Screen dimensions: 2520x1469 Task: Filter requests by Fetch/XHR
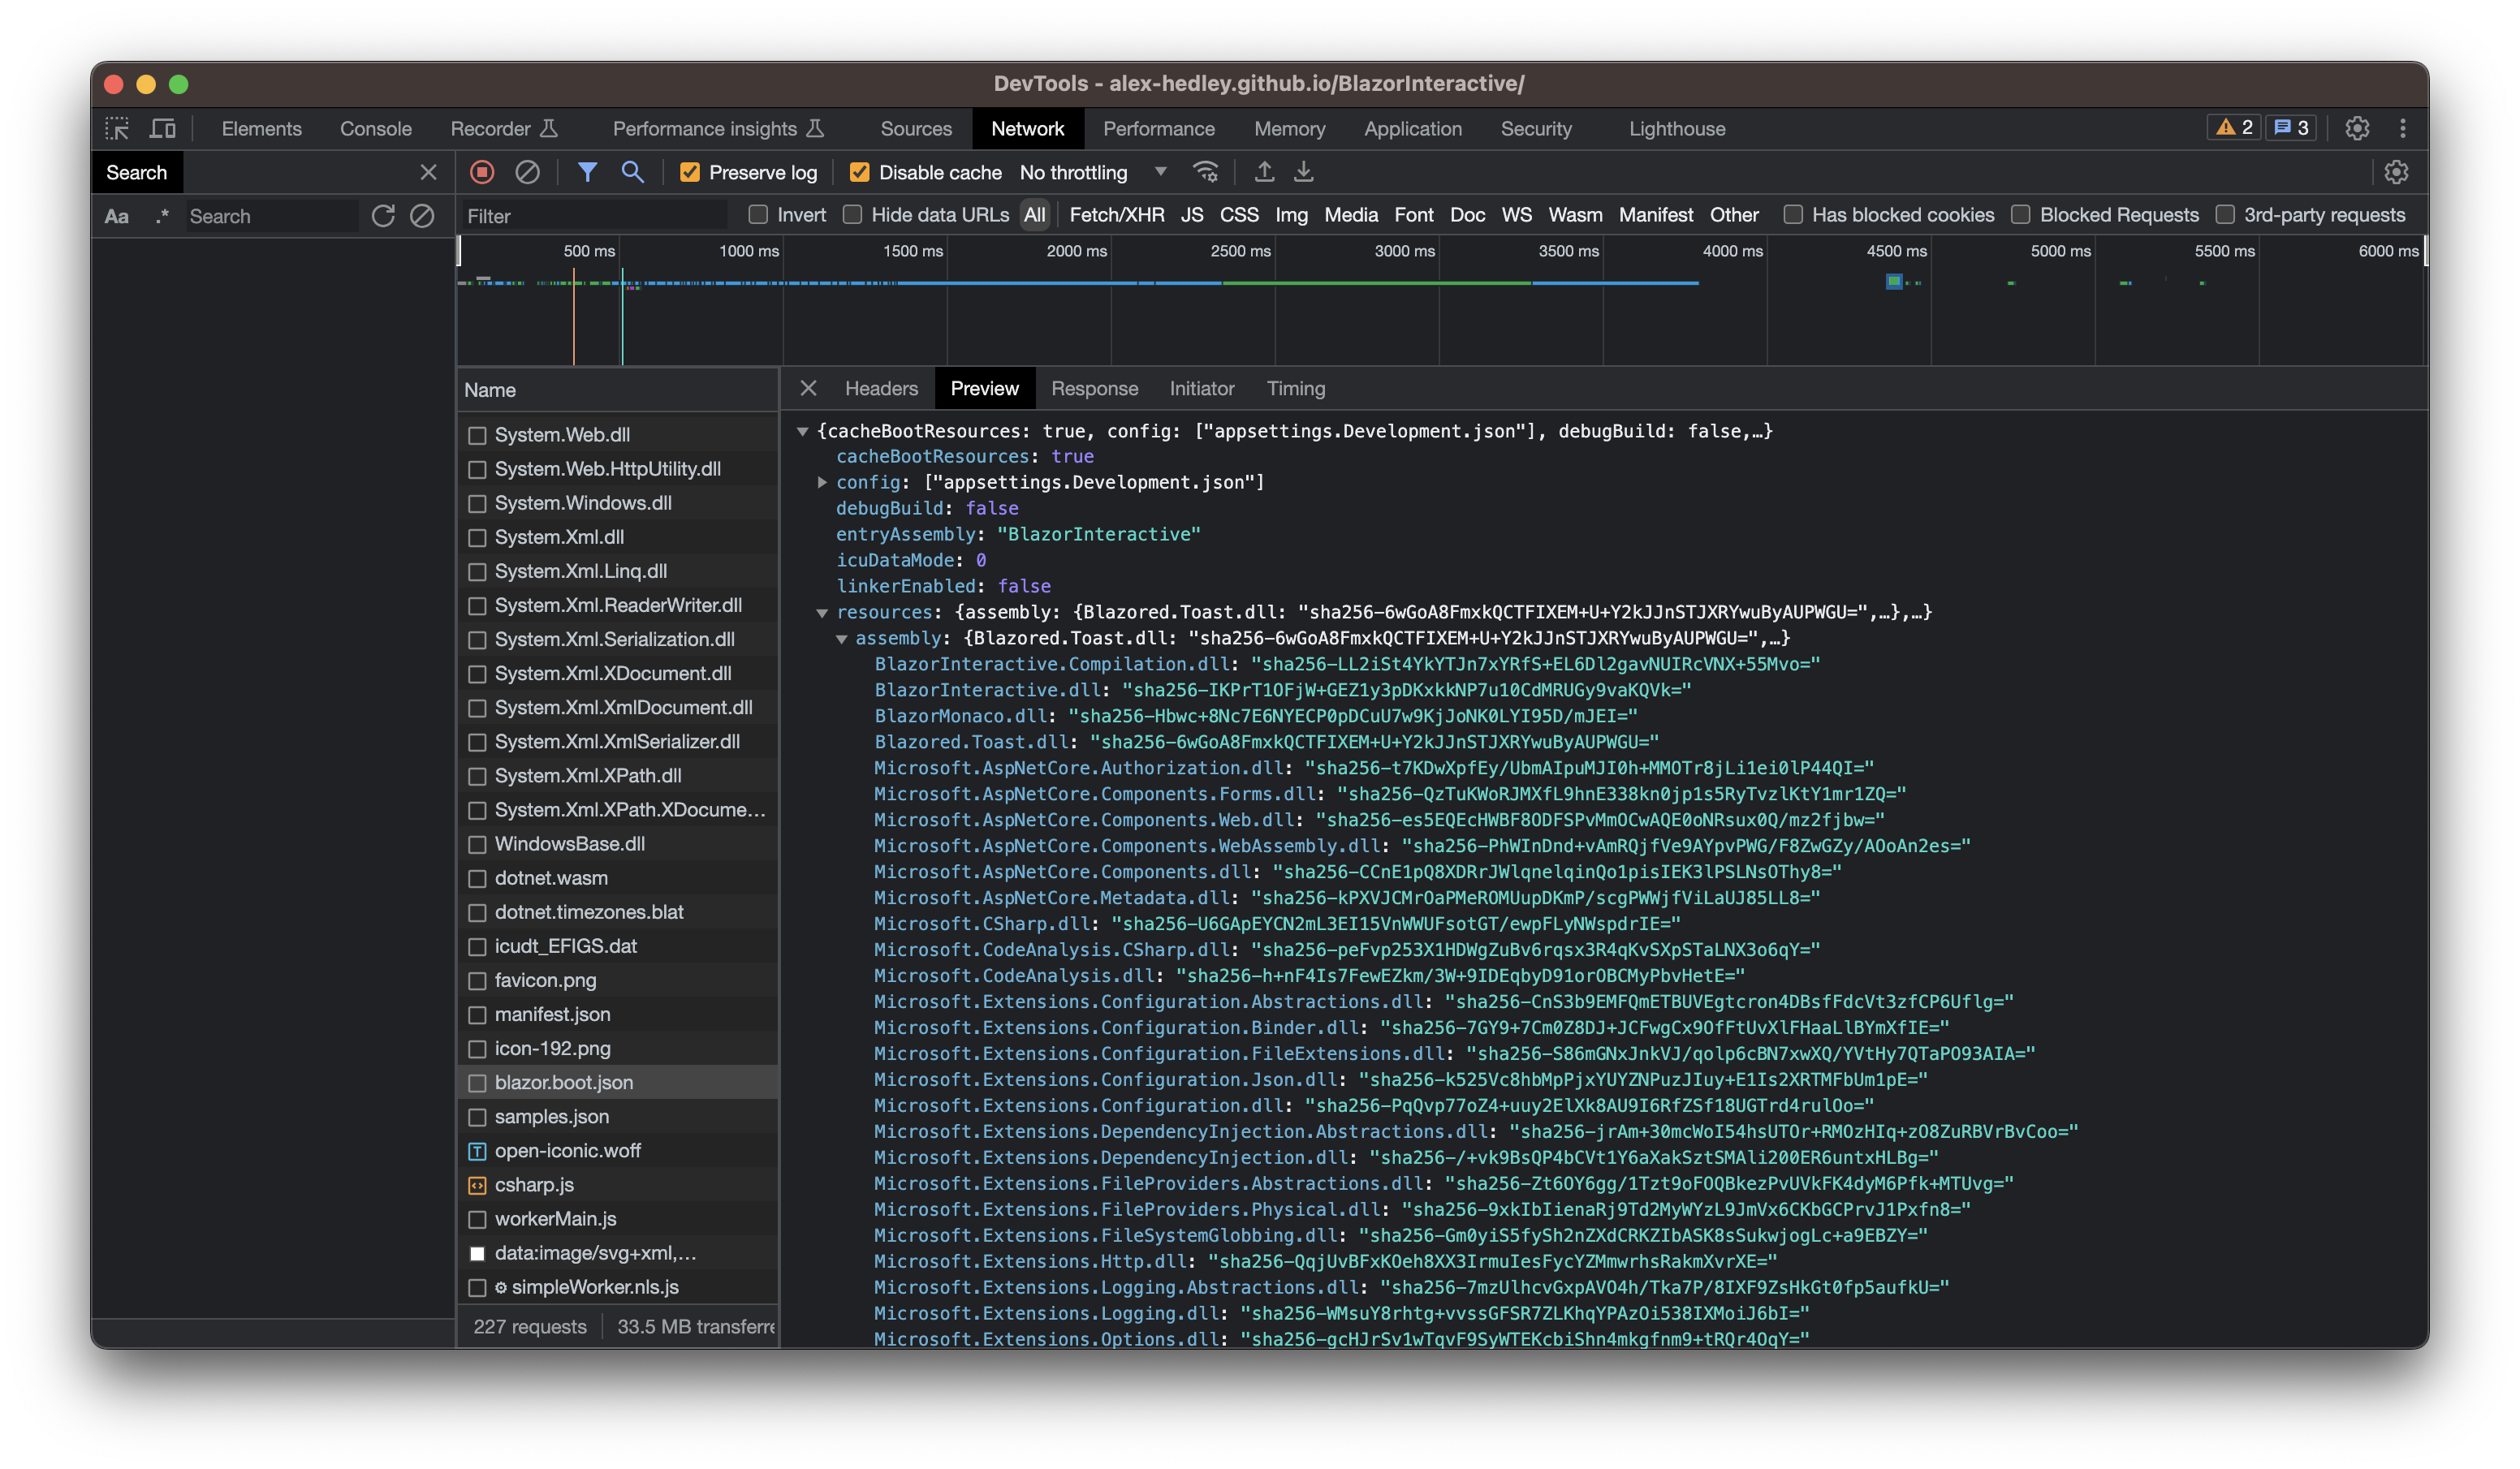click(x=1117, y=215)
